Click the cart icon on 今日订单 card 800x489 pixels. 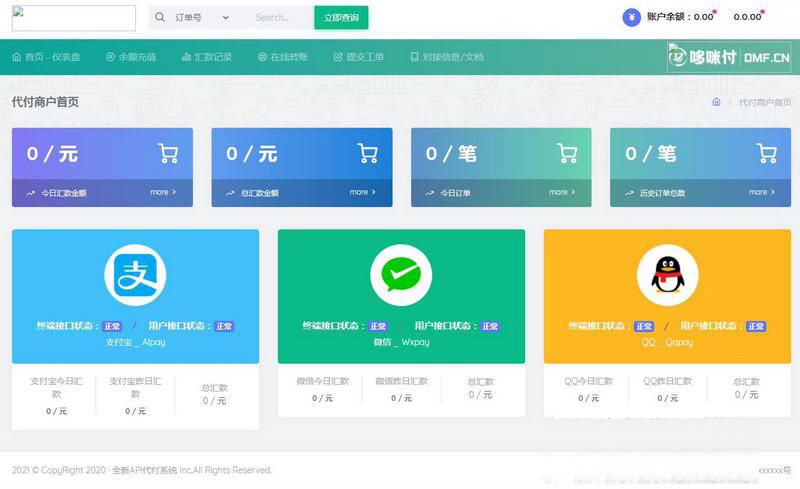click(567, 153)
